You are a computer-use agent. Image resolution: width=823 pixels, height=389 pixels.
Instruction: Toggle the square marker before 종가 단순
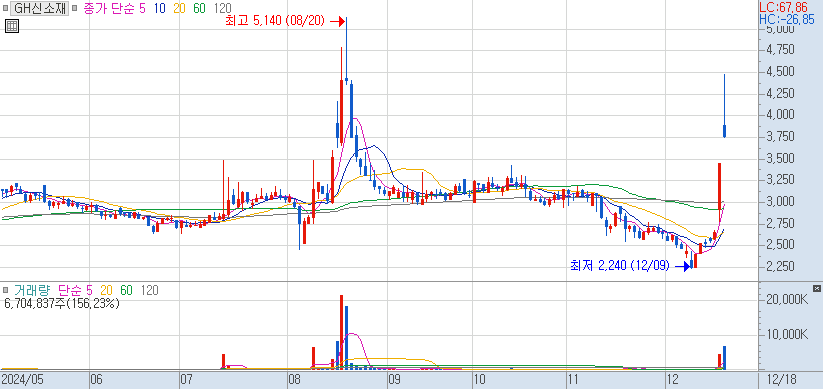(75, 8)
